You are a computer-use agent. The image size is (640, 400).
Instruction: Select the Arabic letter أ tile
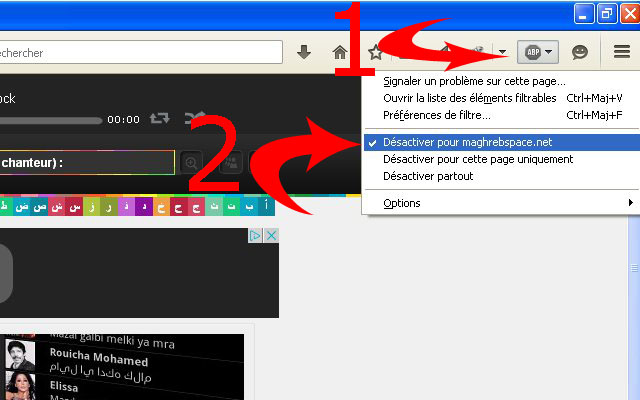(x=266, y=207)
